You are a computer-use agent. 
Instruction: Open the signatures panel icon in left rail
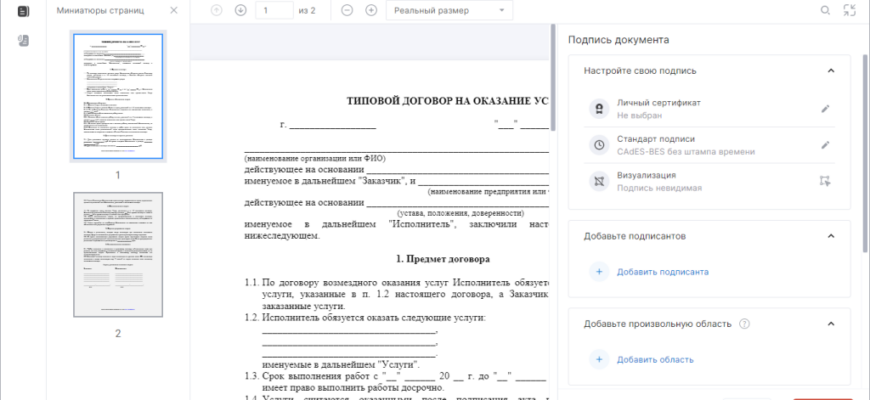click(23, 40)
